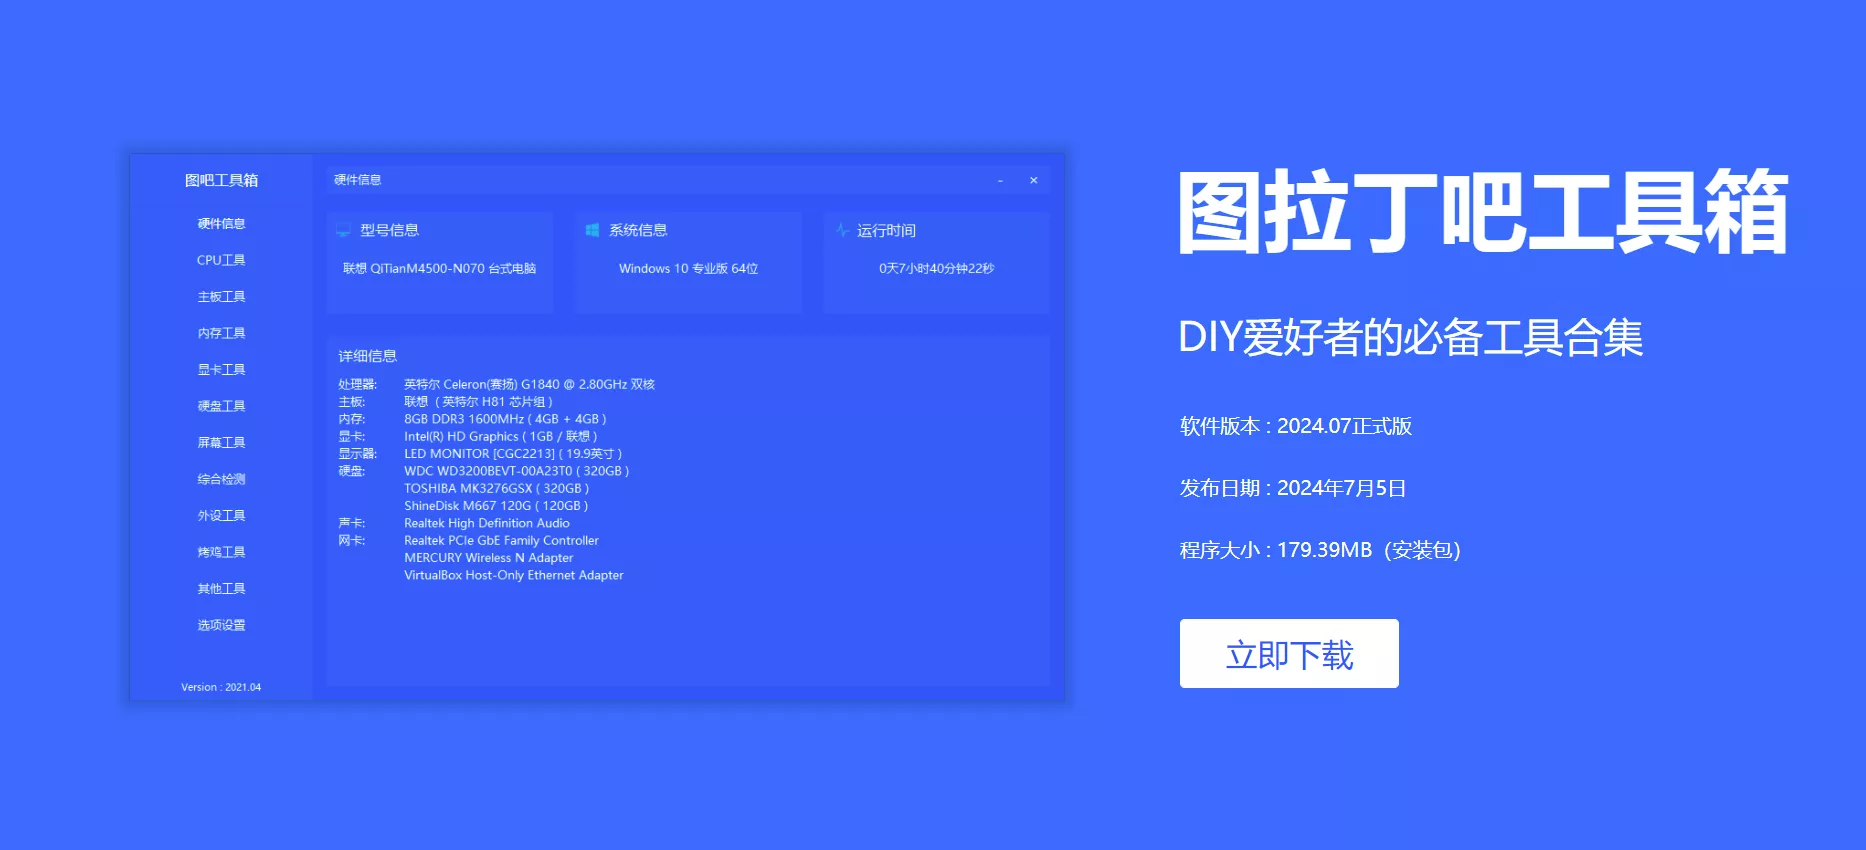Close the 硬件信息 window

(x=1034, y=180)
